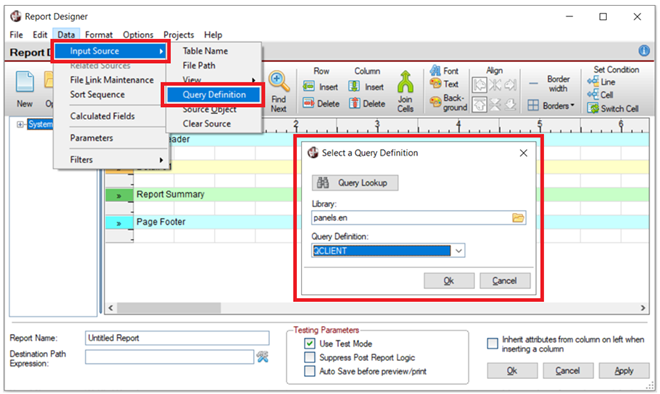The width and height of the screenshot is (660, 394).
Task: Click the destination path tools icon
Action: pyautogui.click(x=263, y=357)
